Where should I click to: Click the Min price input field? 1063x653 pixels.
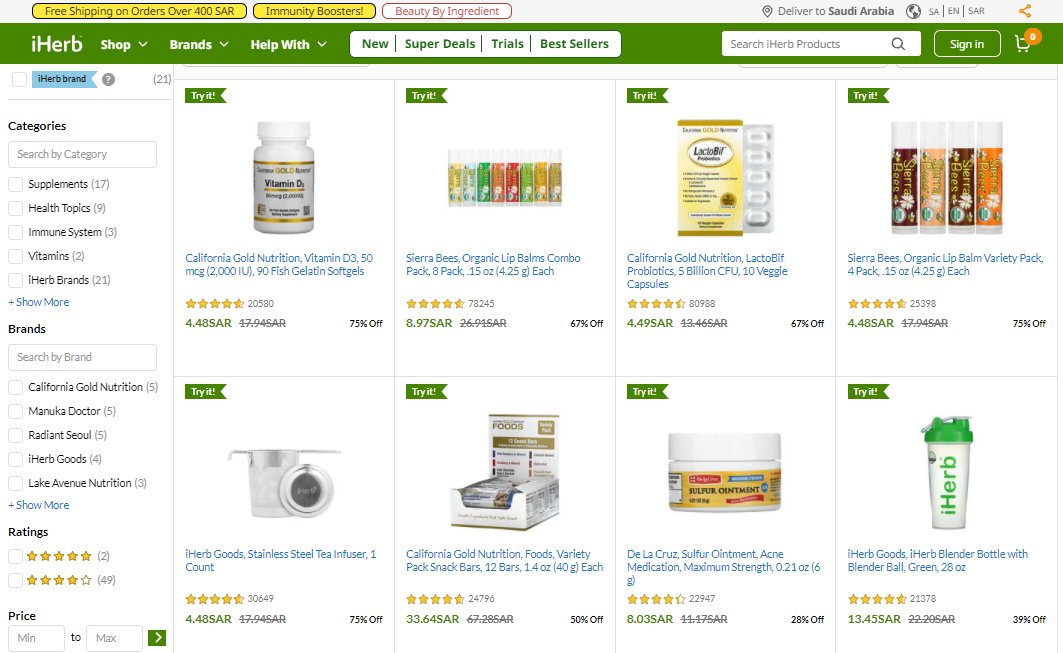click(36, 638)
